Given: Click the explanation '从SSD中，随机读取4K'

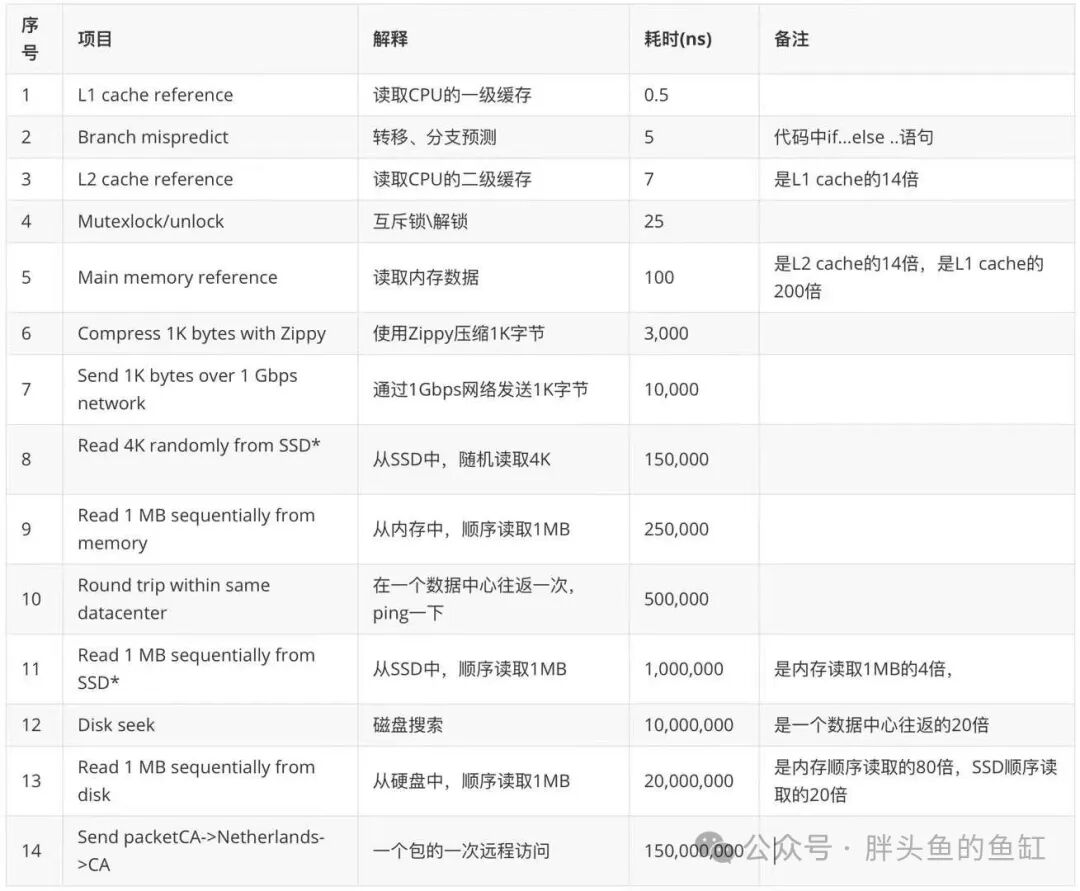Looking at the screenshot, I should click(461, 459).
